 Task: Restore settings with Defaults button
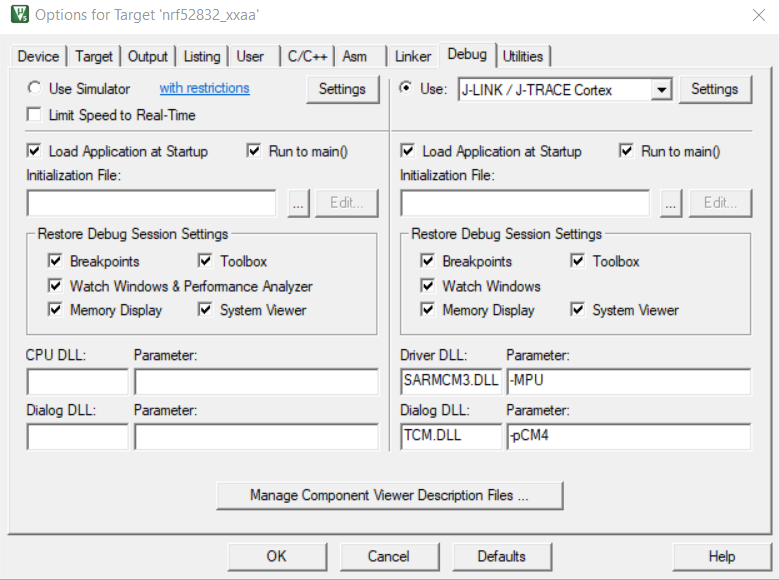pos(502,556)
